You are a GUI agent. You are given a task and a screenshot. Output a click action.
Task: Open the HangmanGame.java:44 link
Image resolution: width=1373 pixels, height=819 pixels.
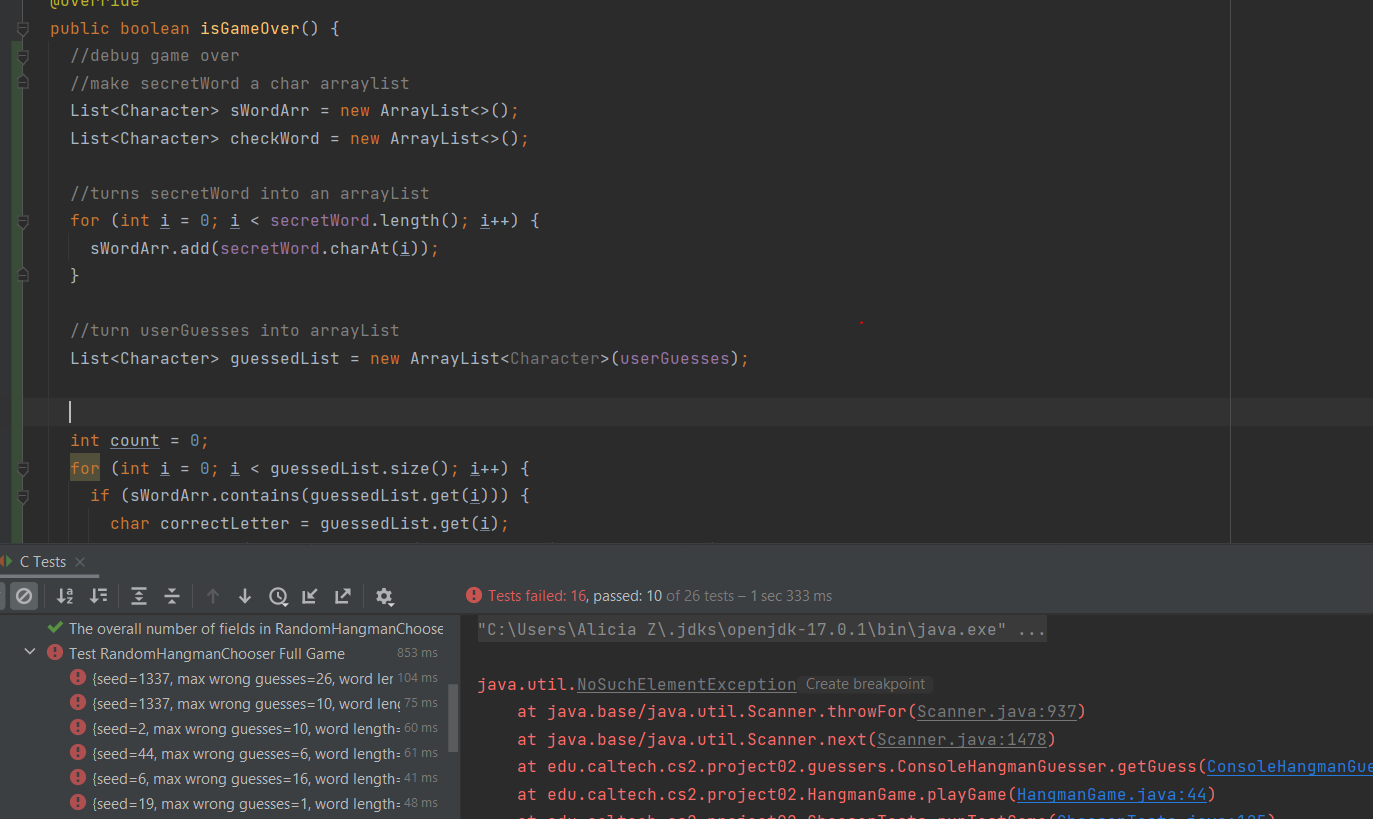point(1113,794)
